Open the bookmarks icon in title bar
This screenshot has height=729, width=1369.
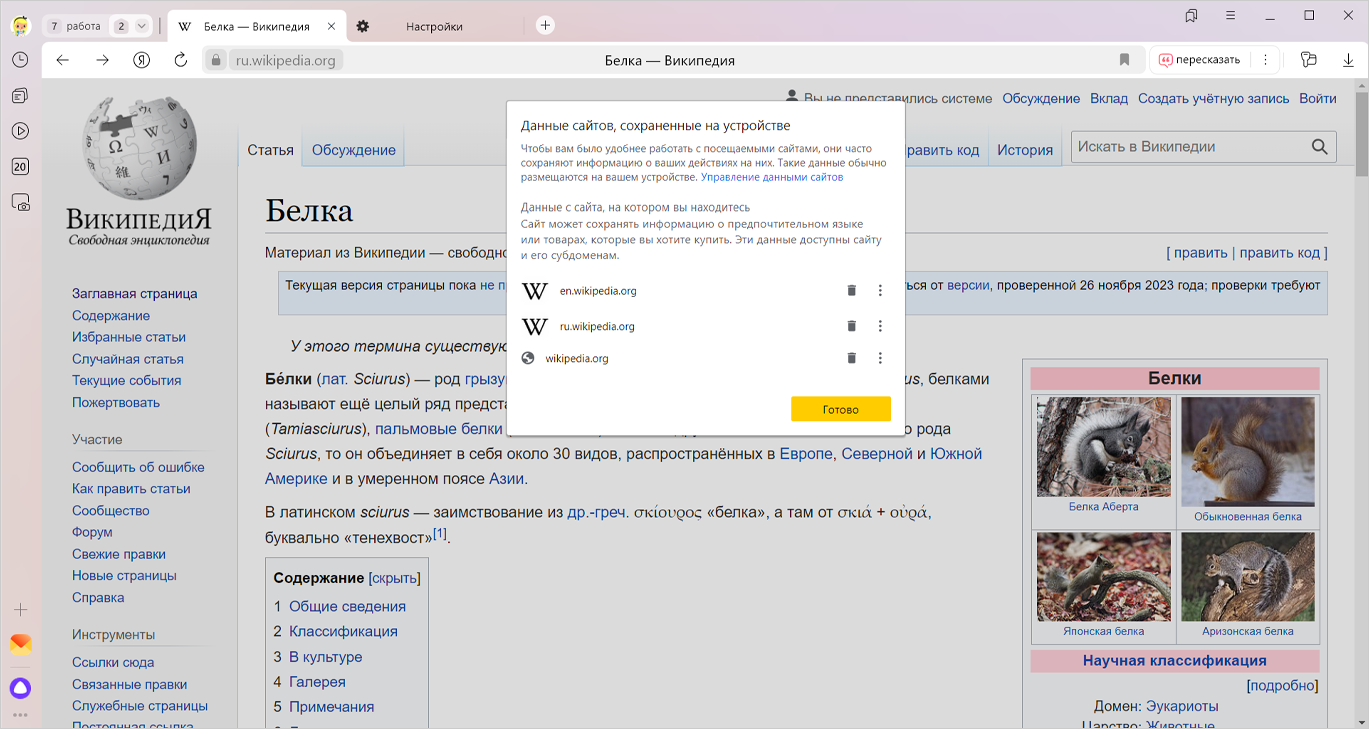(1191, 16)
